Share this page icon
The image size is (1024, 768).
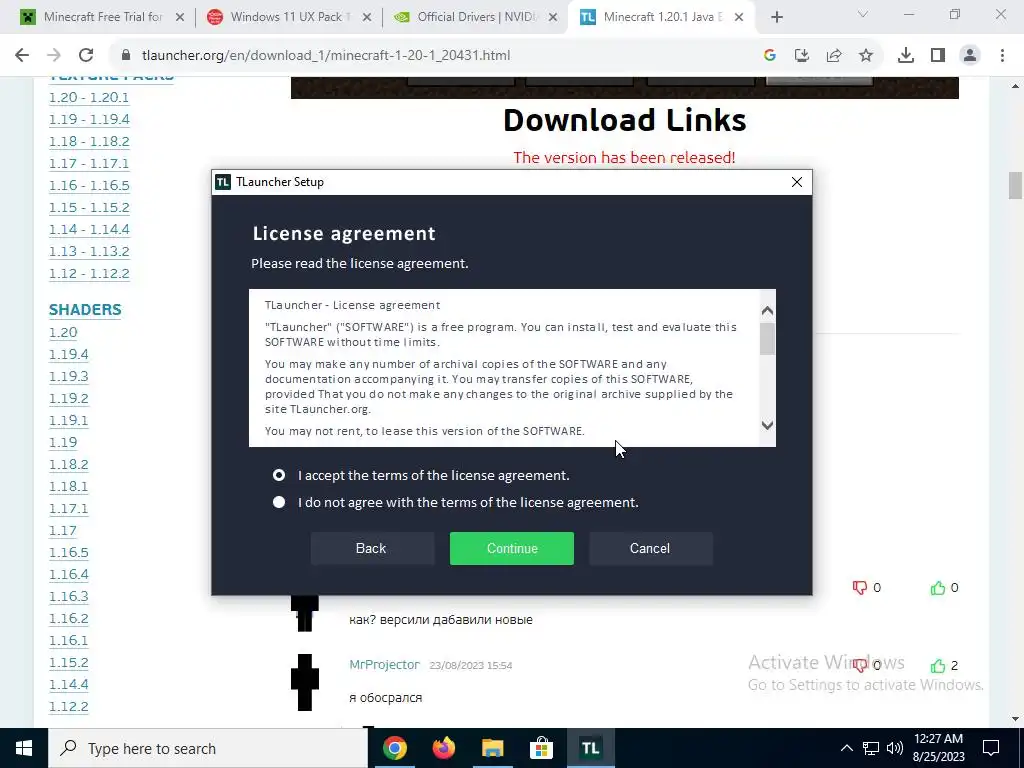click(x=834, y=56)
